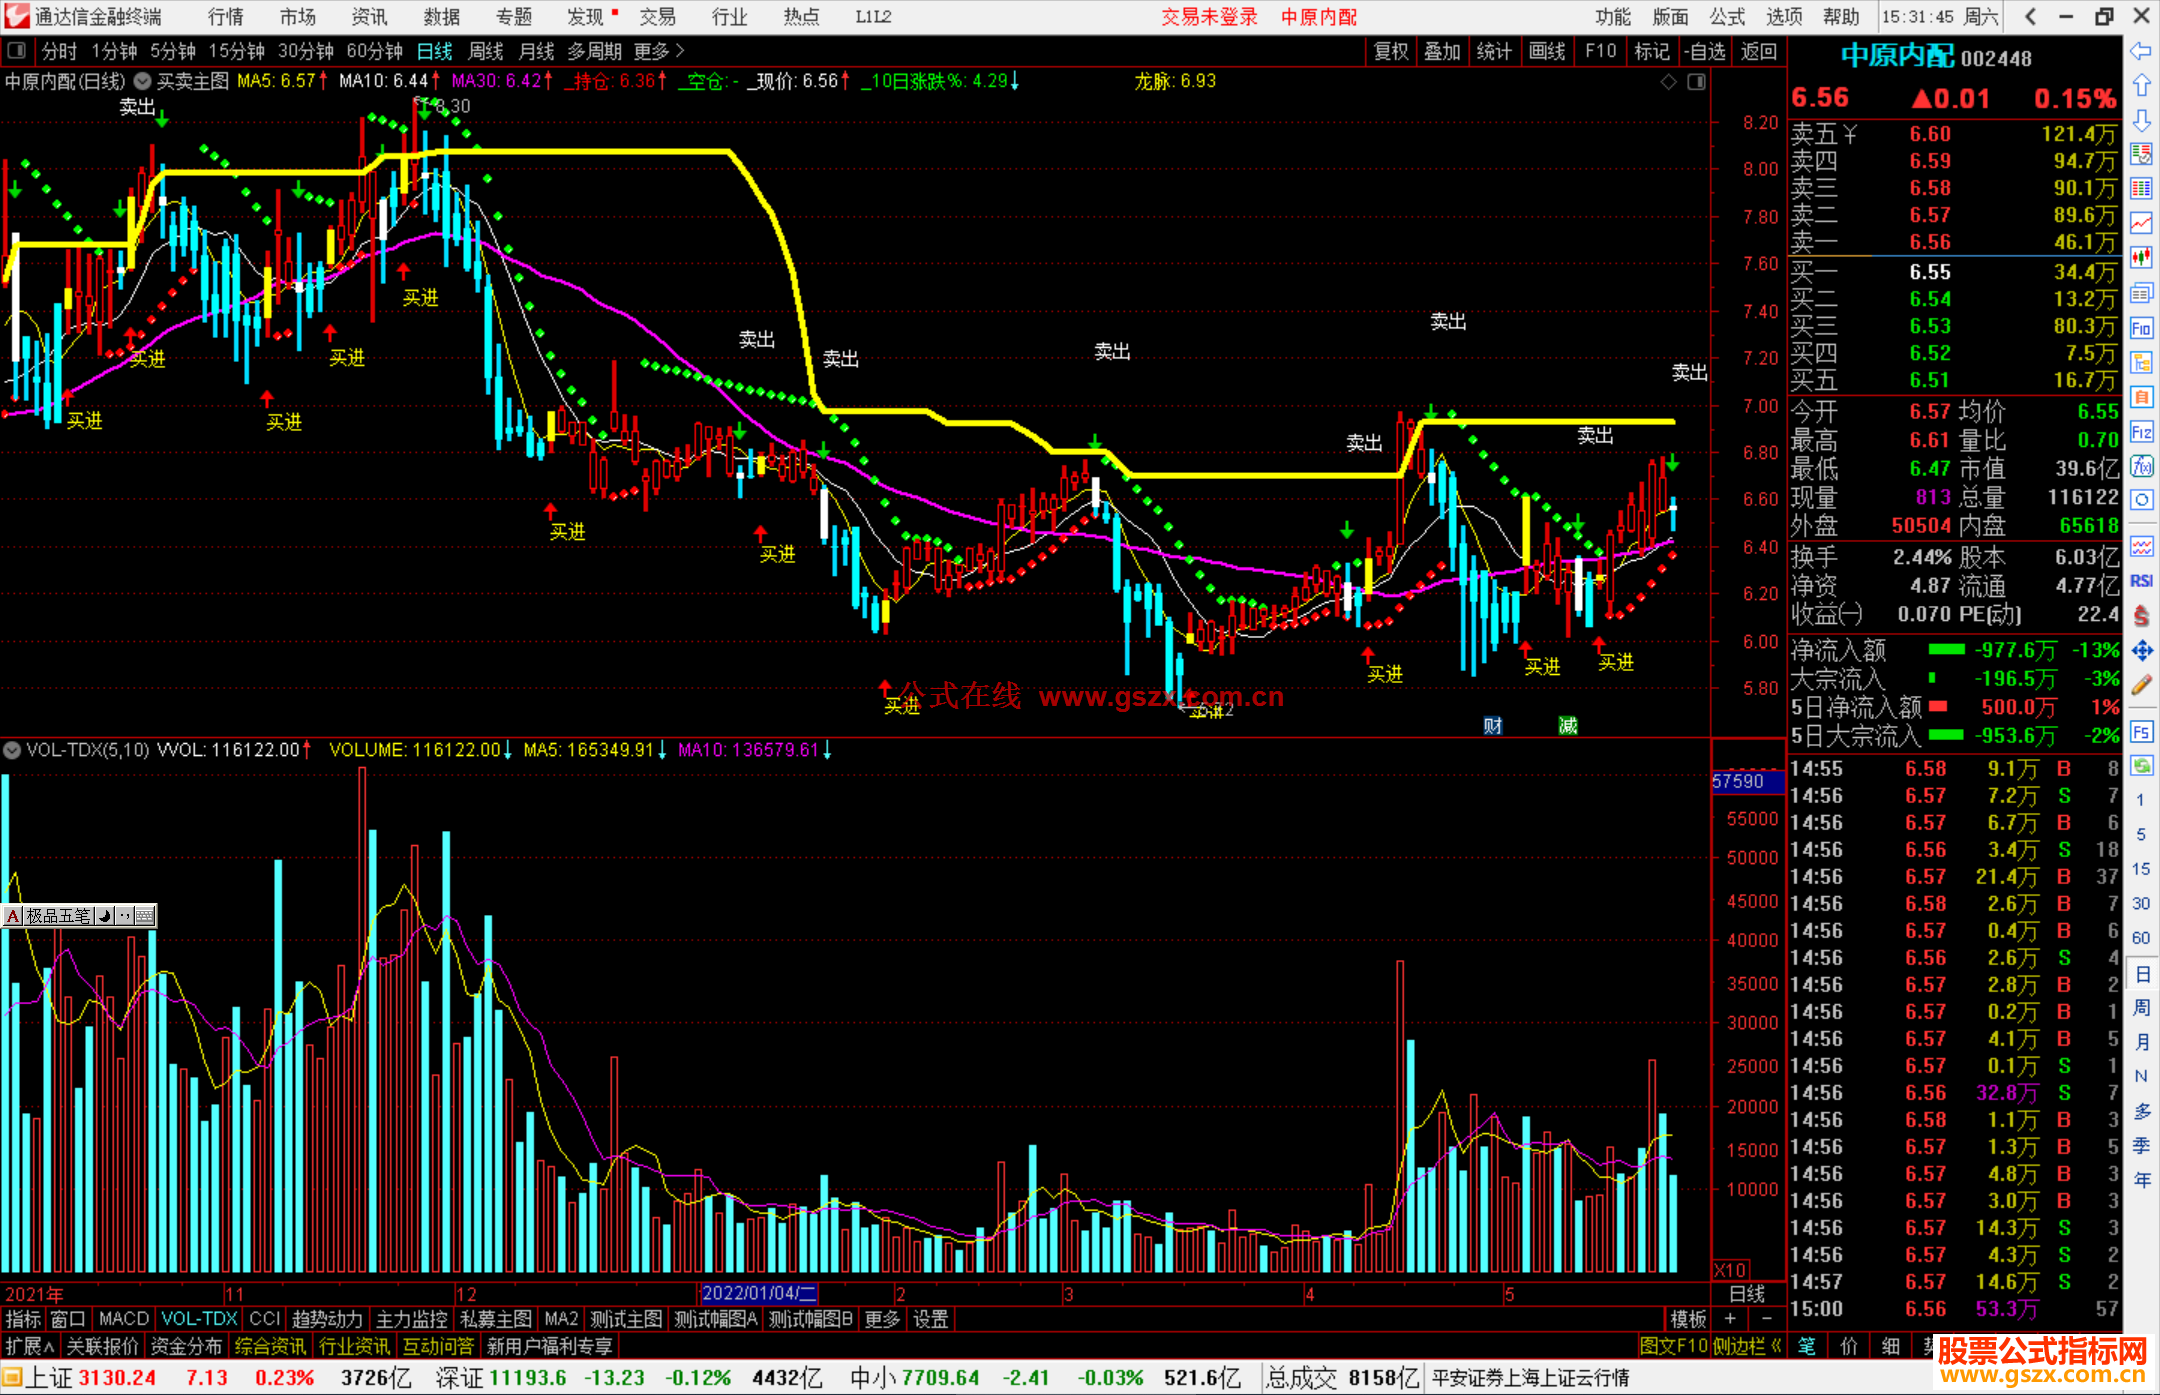Image resolution: width=2160 pixels, height=1395 pixels.
Task: Open the multi-column grid table icon
Action: coord(2141,189)
